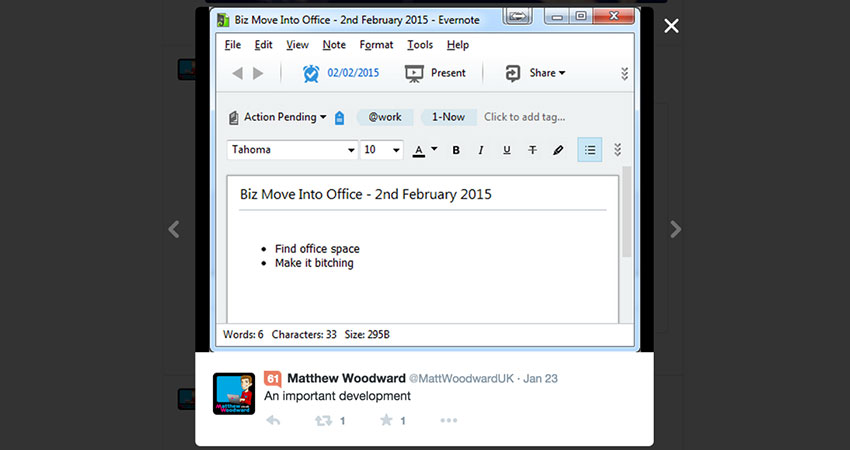Open the Tahoma font family dropdown
This screenshot has width=850, height=450.
tap(292, 150)
